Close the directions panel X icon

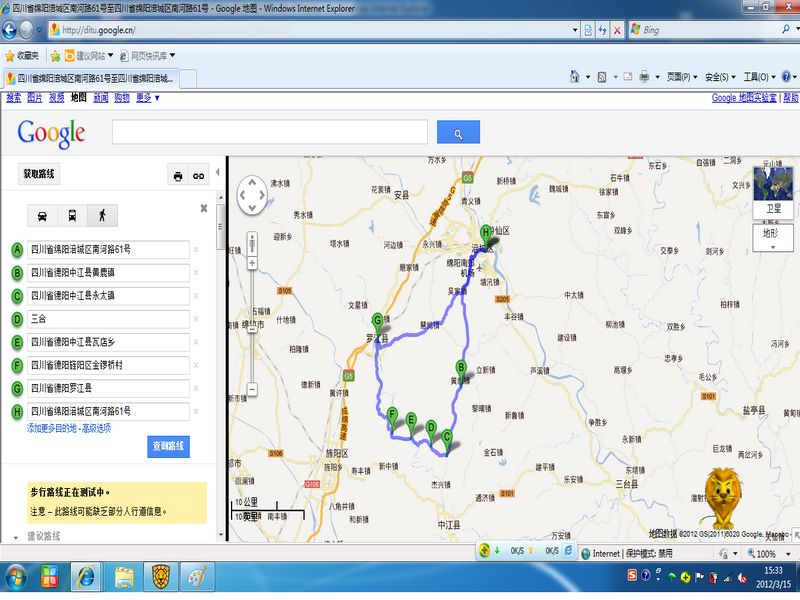(x=204, y=208)
